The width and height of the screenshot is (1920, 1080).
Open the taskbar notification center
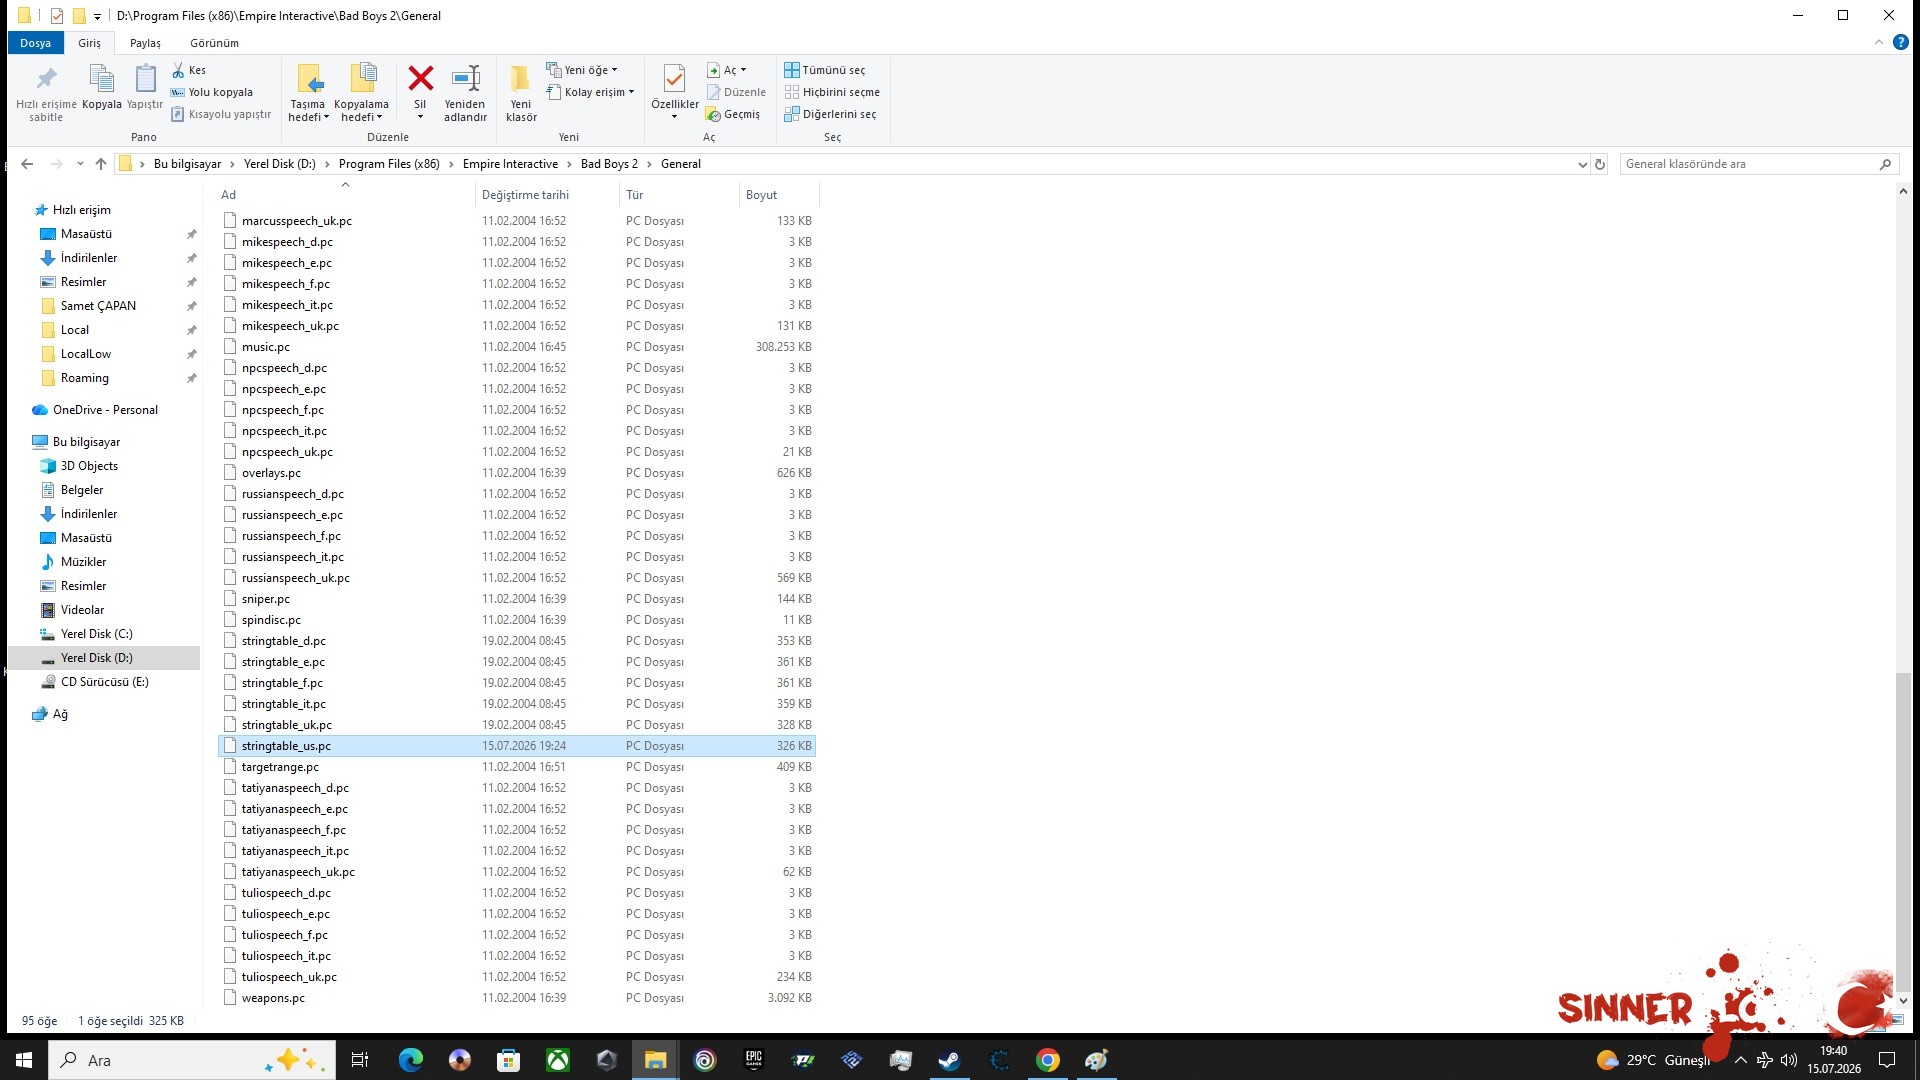pos(1887,1060)
